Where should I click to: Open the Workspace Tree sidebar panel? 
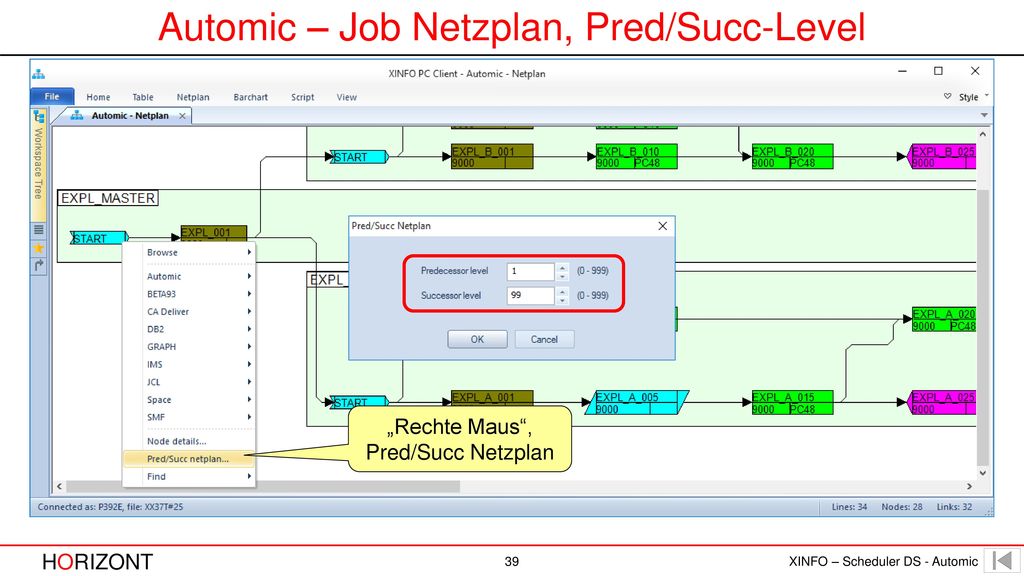39,164
